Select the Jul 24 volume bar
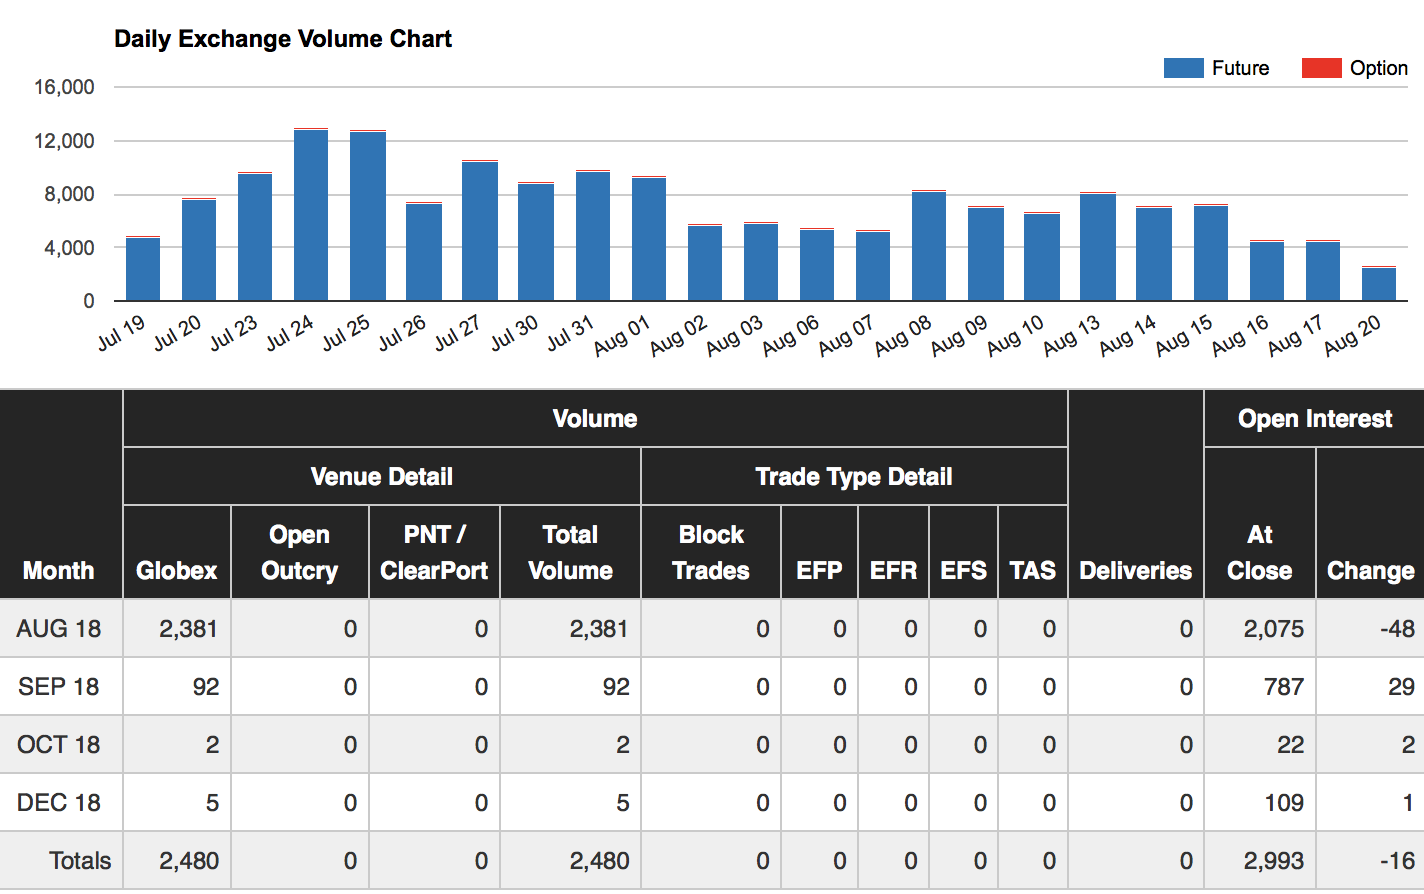This screenshot has height=894, width=1424. coord(311,214)
